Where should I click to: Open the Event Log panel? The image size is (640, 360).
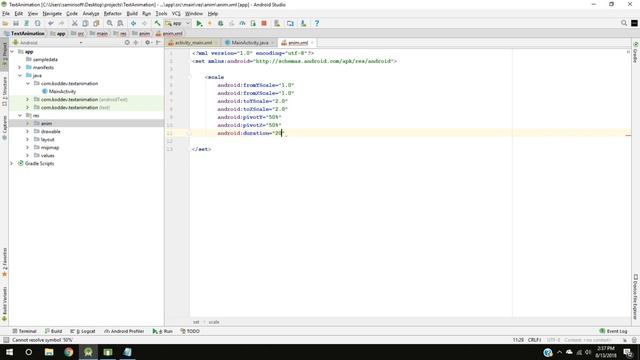click(613, 331)
